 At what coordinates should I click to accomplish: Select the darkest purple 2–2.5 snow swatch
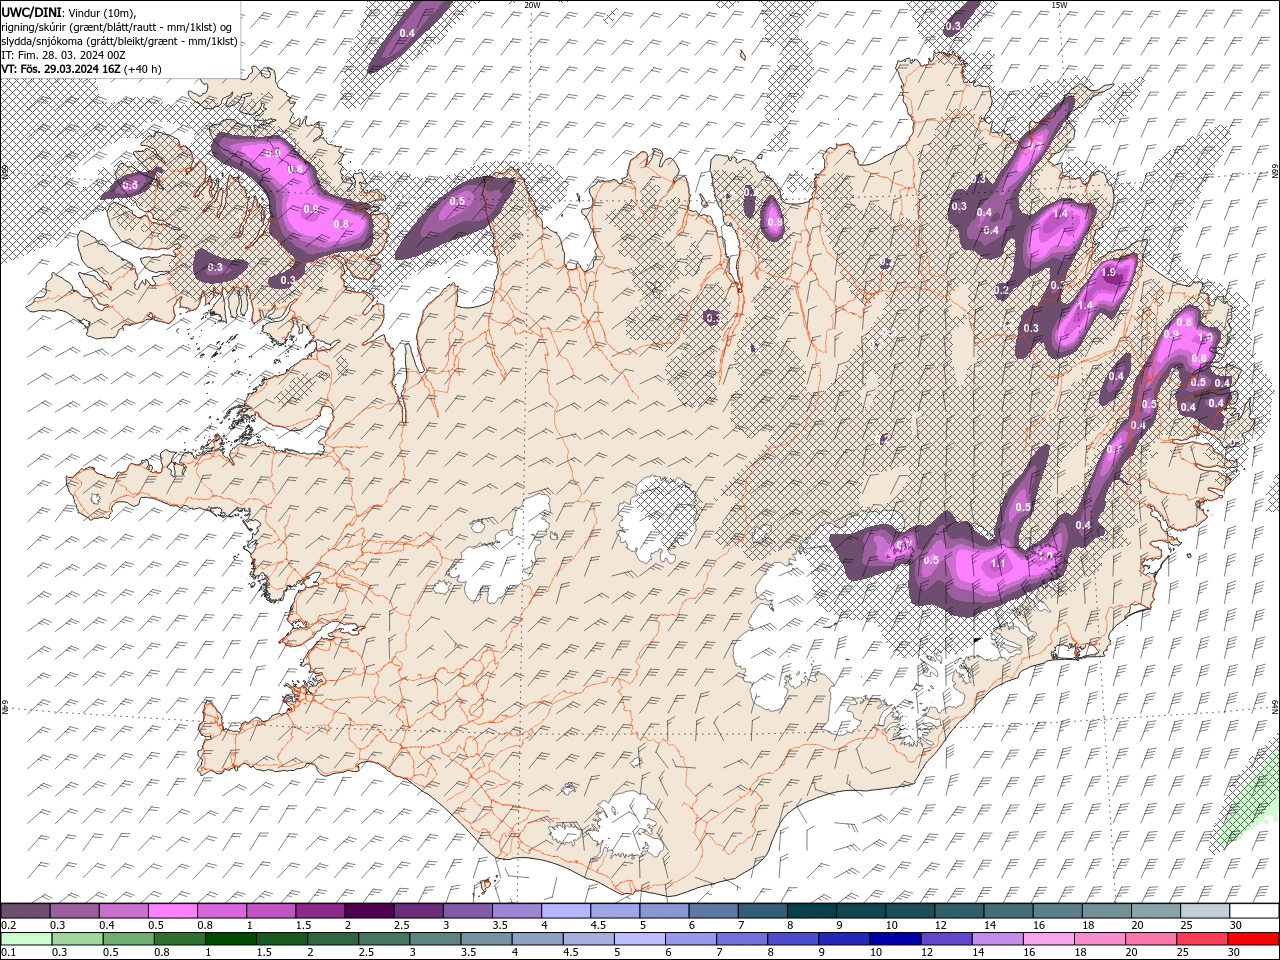pos(368,911)
